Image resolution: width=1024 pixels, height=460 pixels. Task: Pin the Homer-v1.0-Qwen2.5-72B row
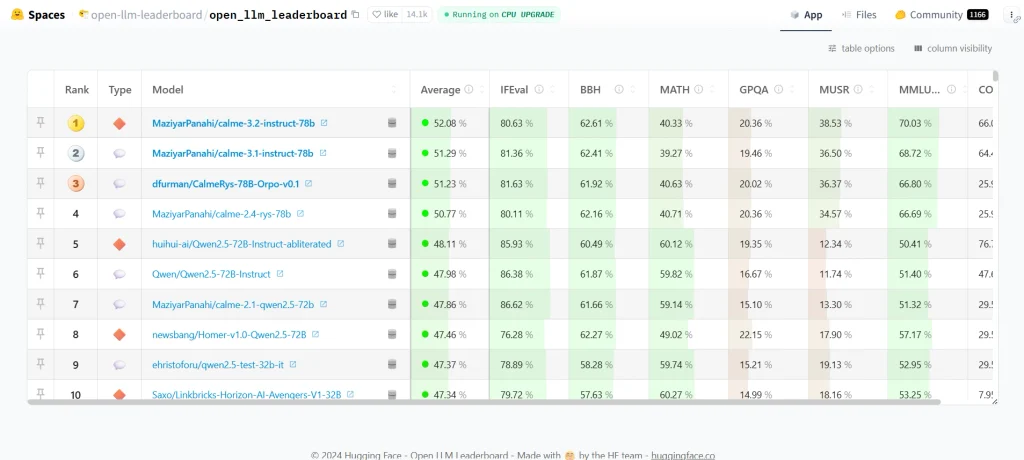40,334
